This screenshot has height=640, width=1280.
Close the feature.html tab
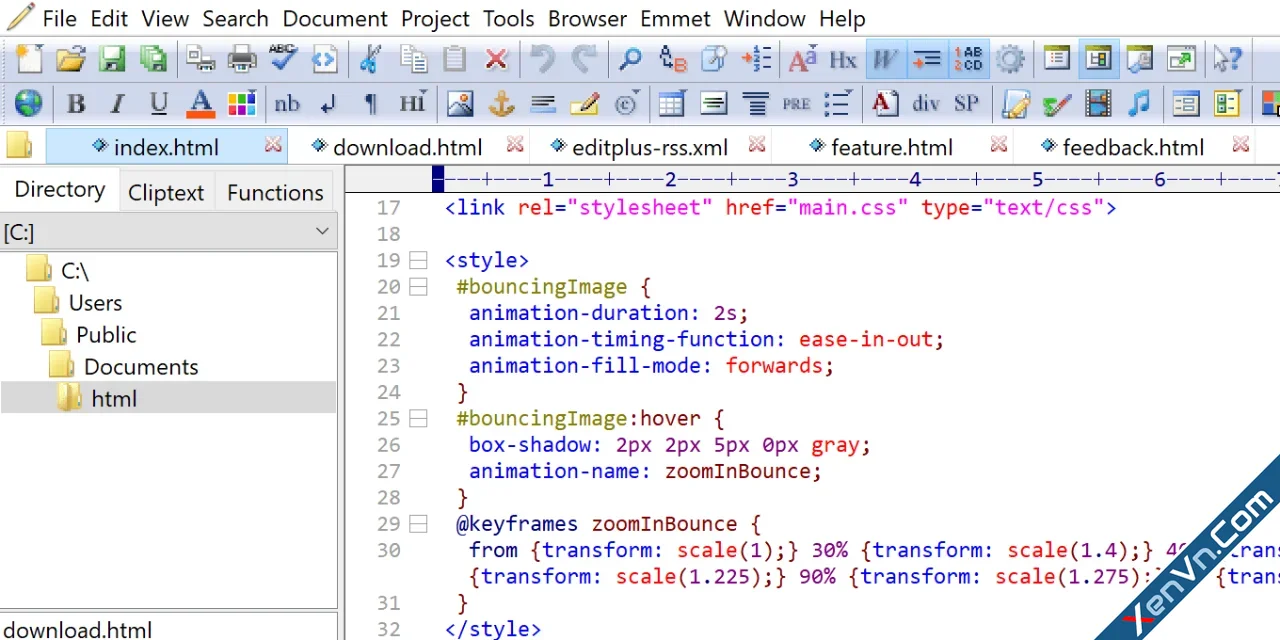[998, 146]
